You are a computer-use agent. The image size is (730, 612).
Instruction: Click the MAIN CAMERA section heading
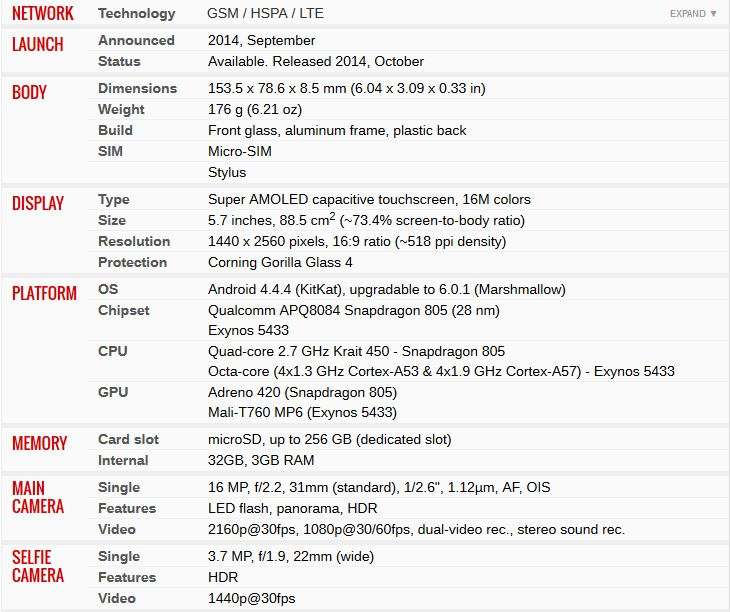(x=38, y=498)
